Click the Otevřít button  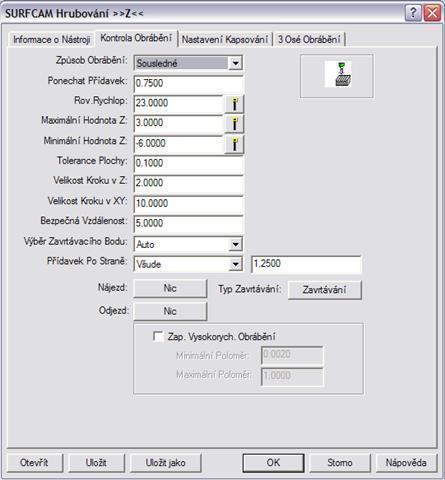click(x=34, y=463)
